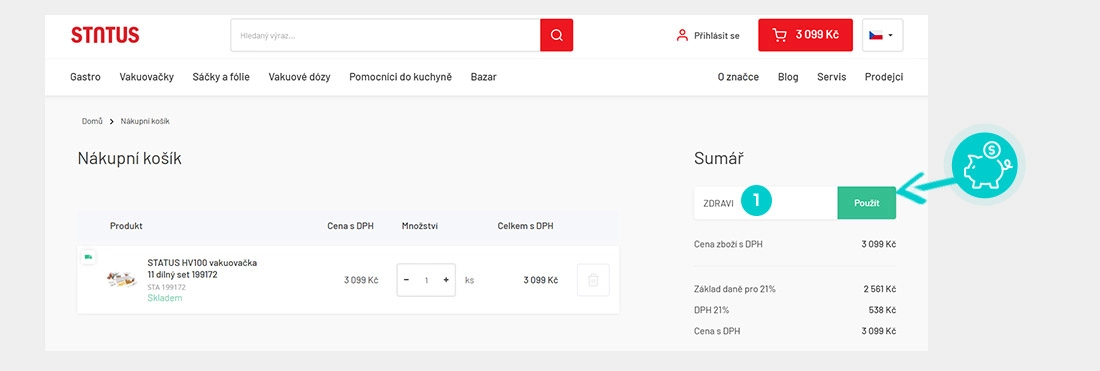Click the "DPH 21%" summary label
This screenshot has width=1100, height=371.
coord(711,310)
